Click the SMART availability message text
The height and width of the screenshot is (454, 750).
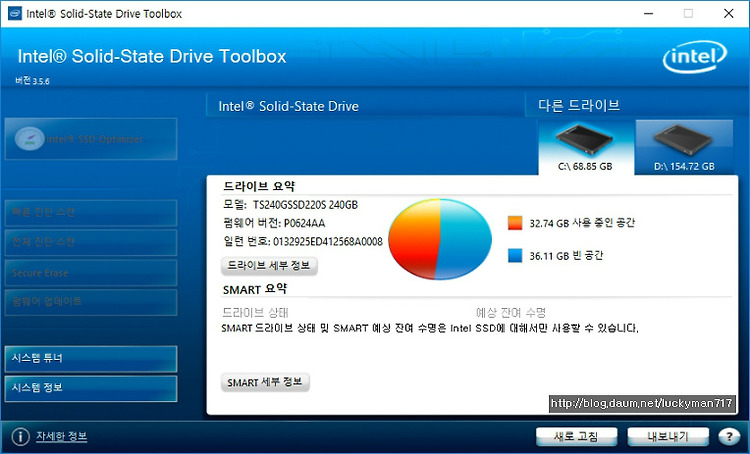click(x=430, y=328)
